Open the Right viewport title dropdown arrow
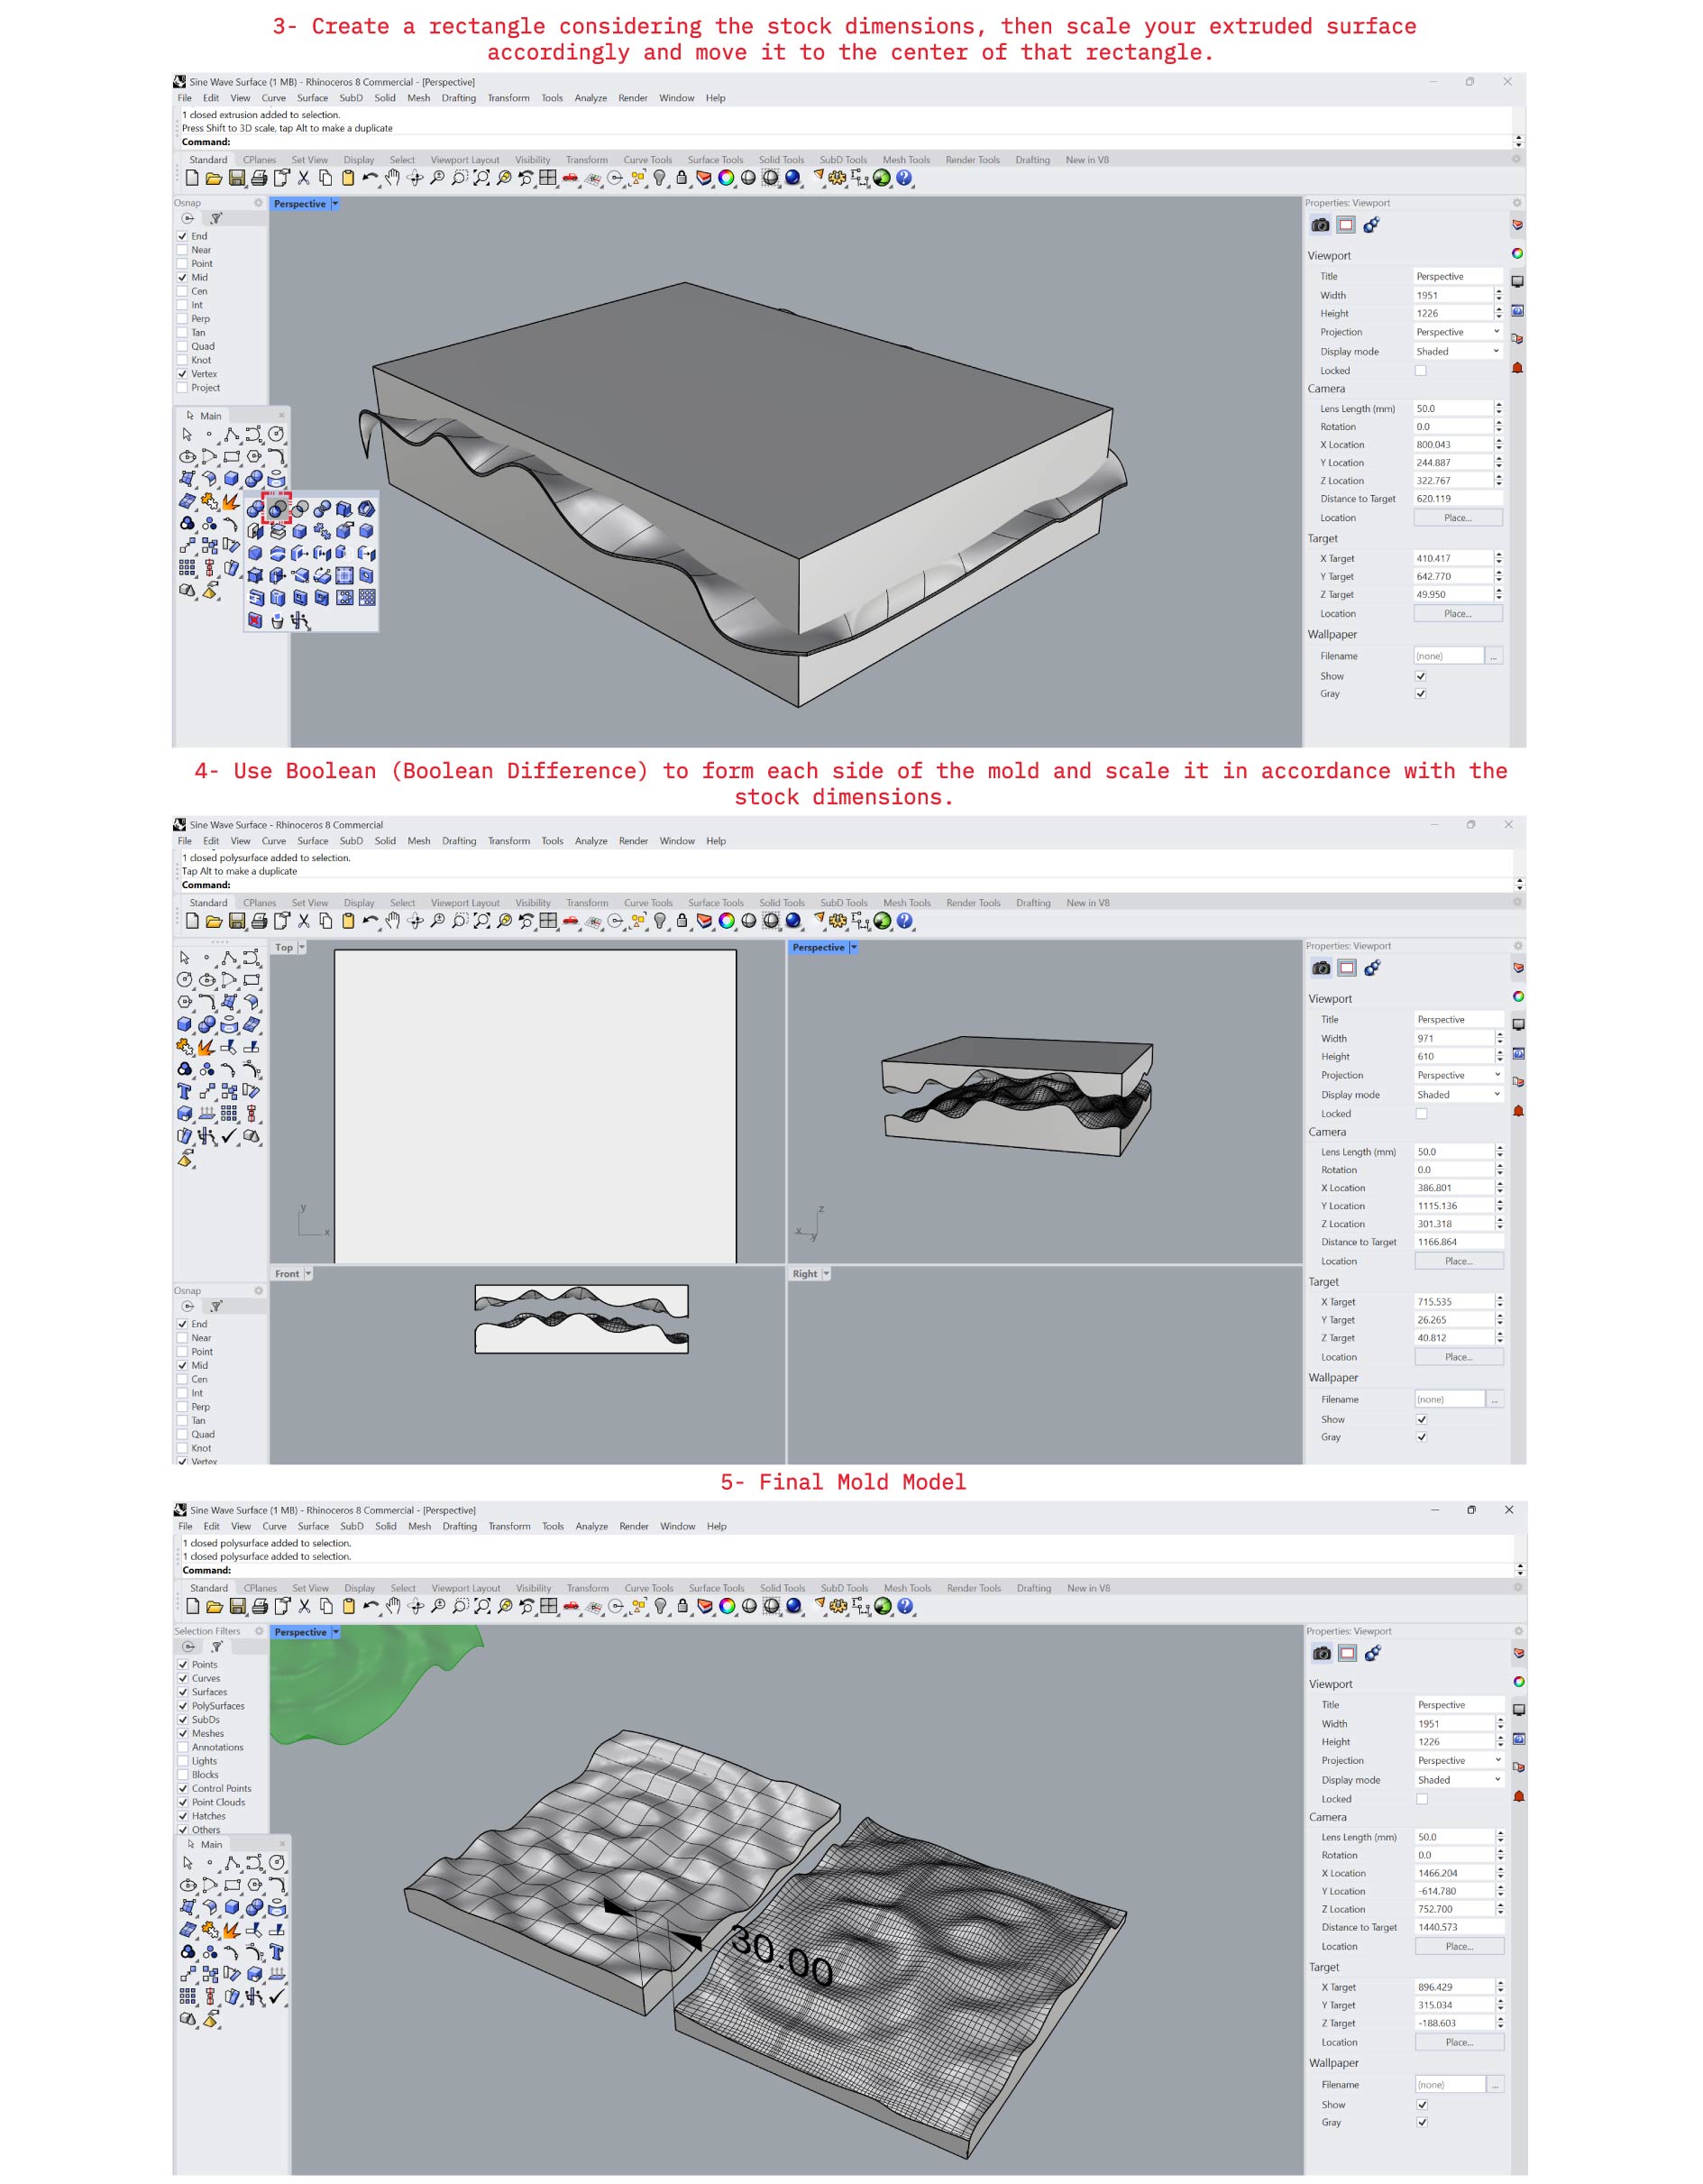This screenshot has height=2184, width=1703. tap(826, 1273)
